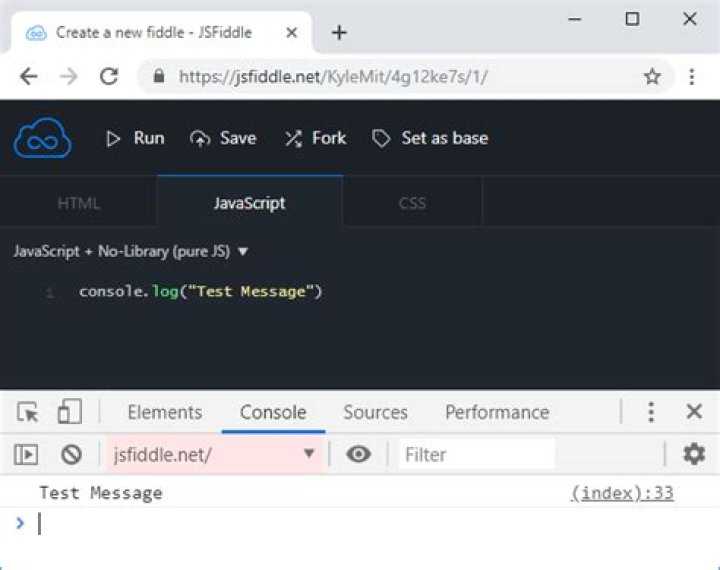Open DevTools more options menu
The image size is (720, 570).
click(x=651, y=412)
